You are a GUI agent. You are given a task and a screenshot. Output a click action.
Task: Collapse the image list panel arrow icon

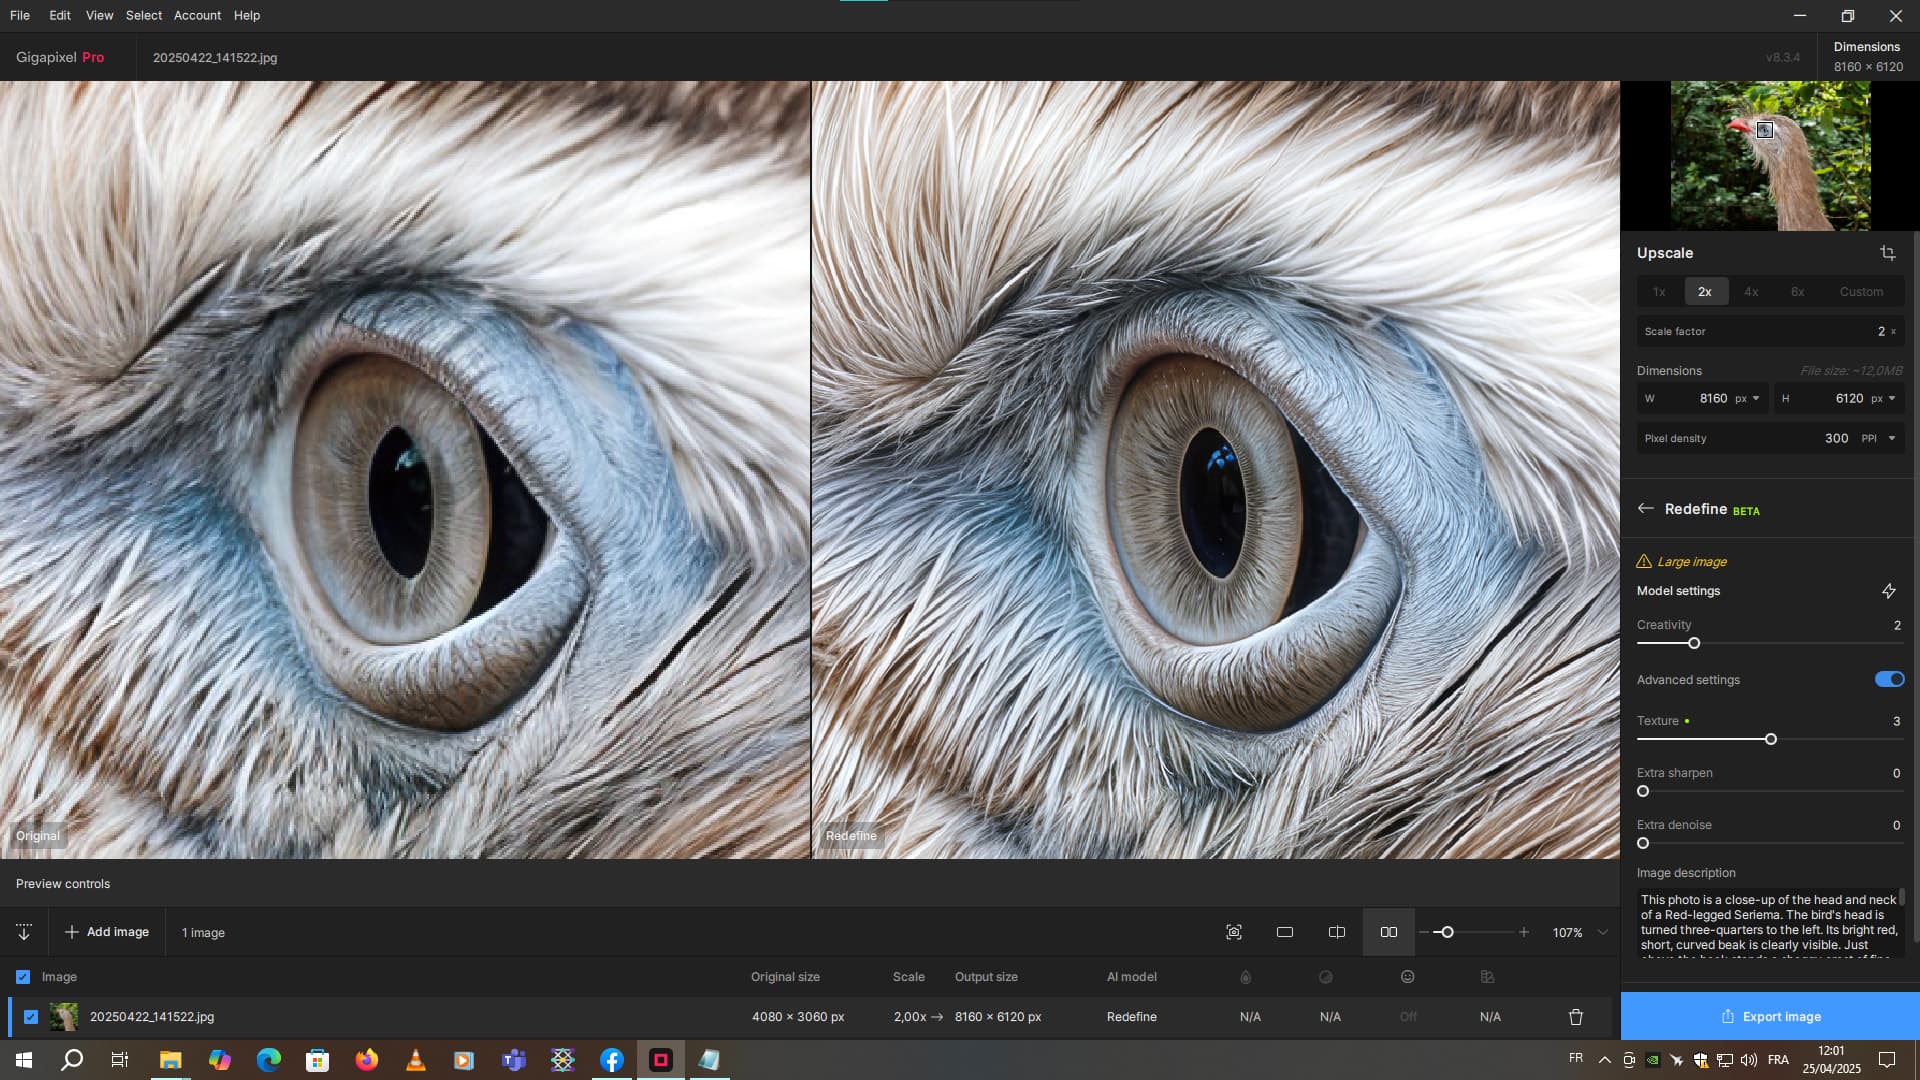[24, 932]
